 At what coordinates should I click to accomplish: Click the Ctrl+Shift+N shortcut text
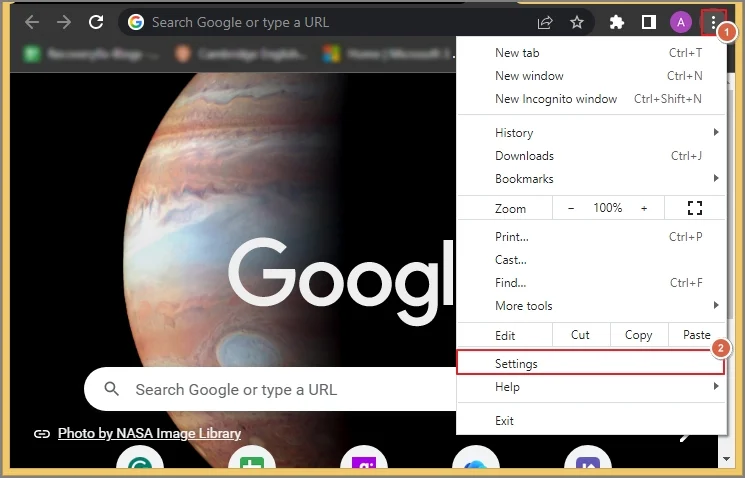click(x=668, y=99)
